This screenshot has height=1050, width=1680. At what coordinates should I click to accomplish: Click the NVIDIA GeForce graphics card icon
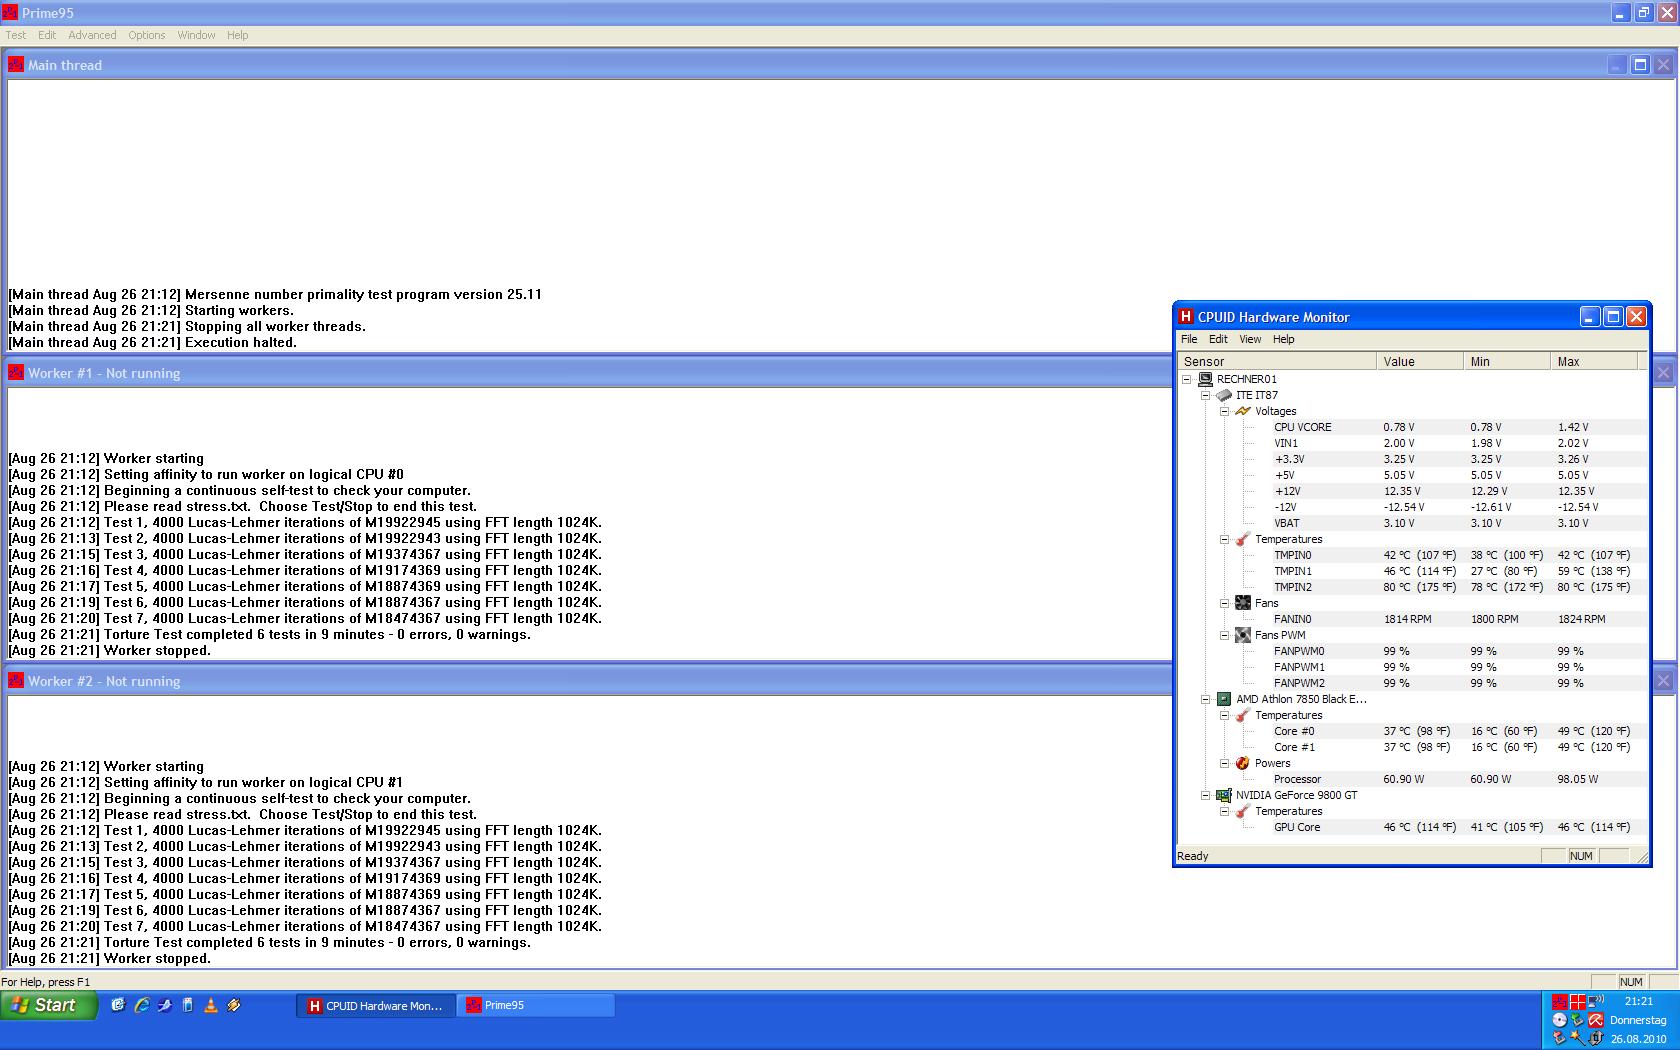coord(1224,795)
